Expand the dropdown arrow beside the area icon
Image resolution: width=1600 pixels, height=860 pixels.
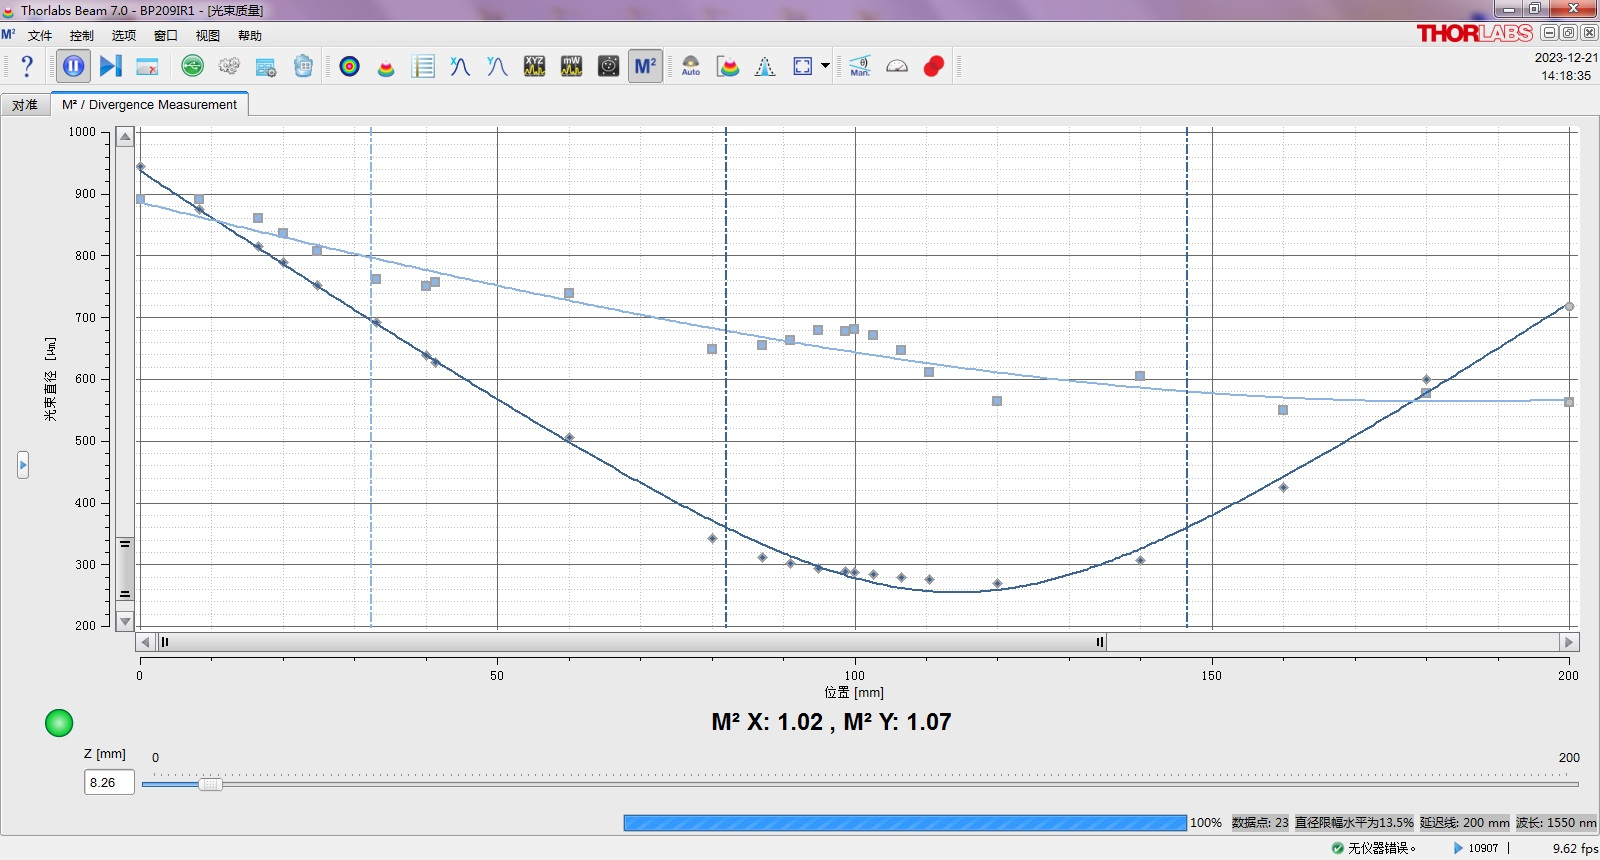(x=825, y=66)
